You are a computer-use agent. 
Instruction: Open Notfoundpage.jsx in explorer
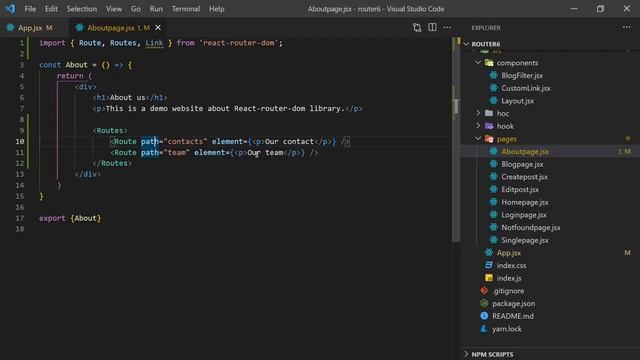(531, 227)
